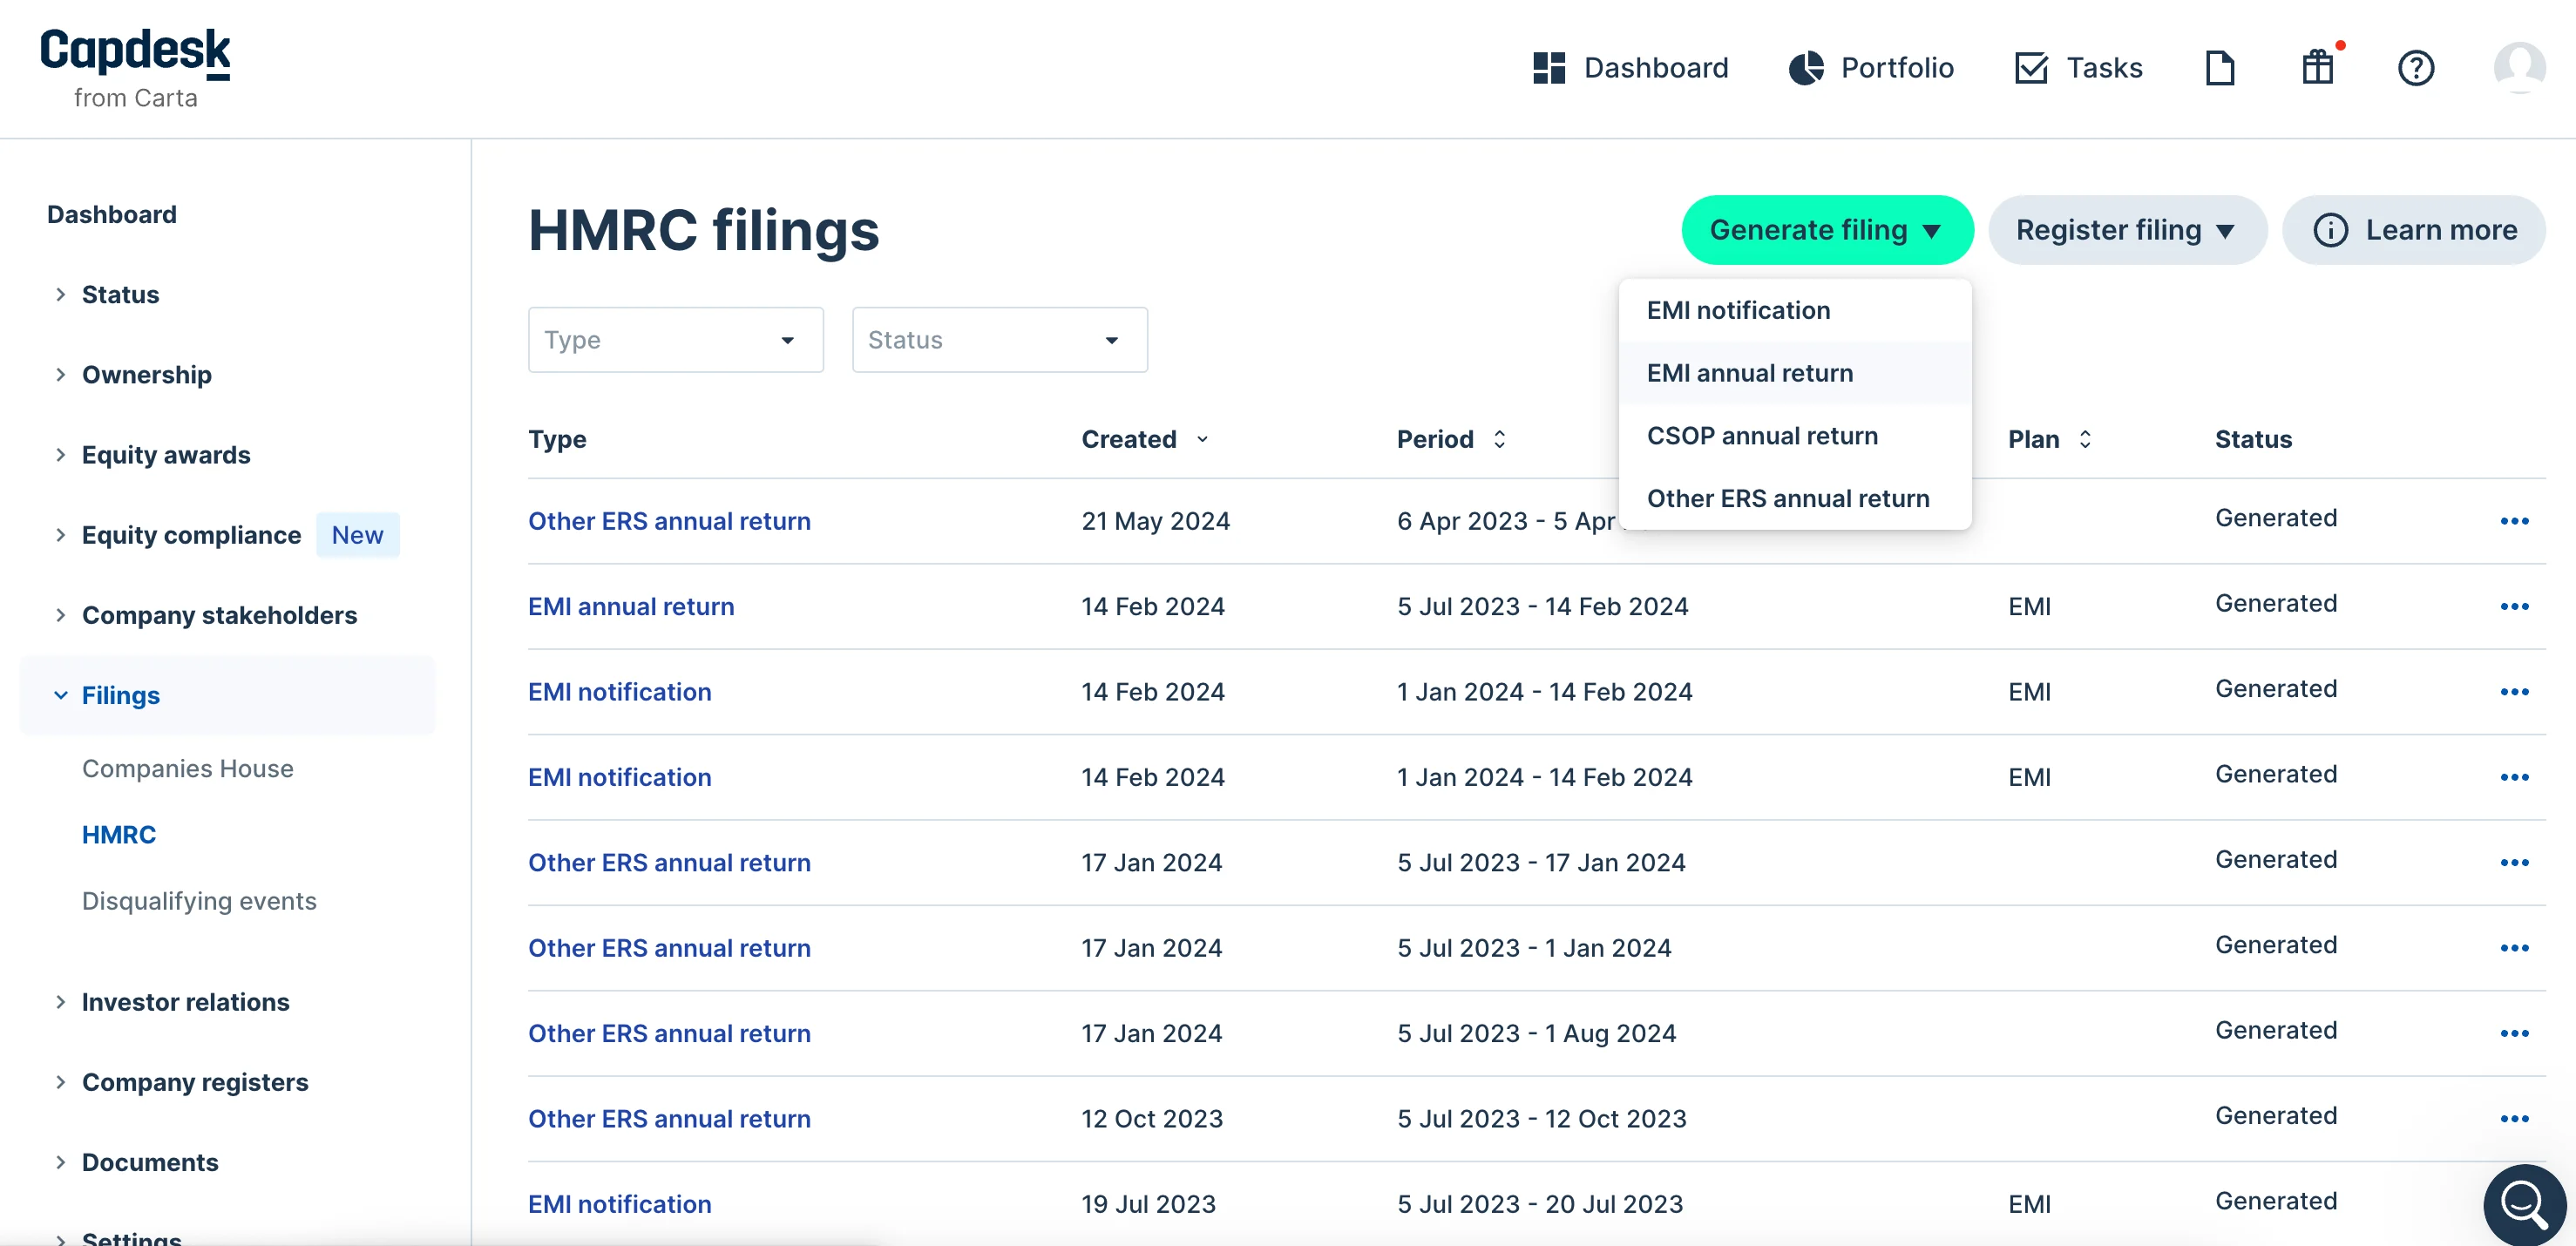This screenshot has width=2576, height=1246.
Task: Select HMRC in the sidebar
Action: (x=119, y=834)
